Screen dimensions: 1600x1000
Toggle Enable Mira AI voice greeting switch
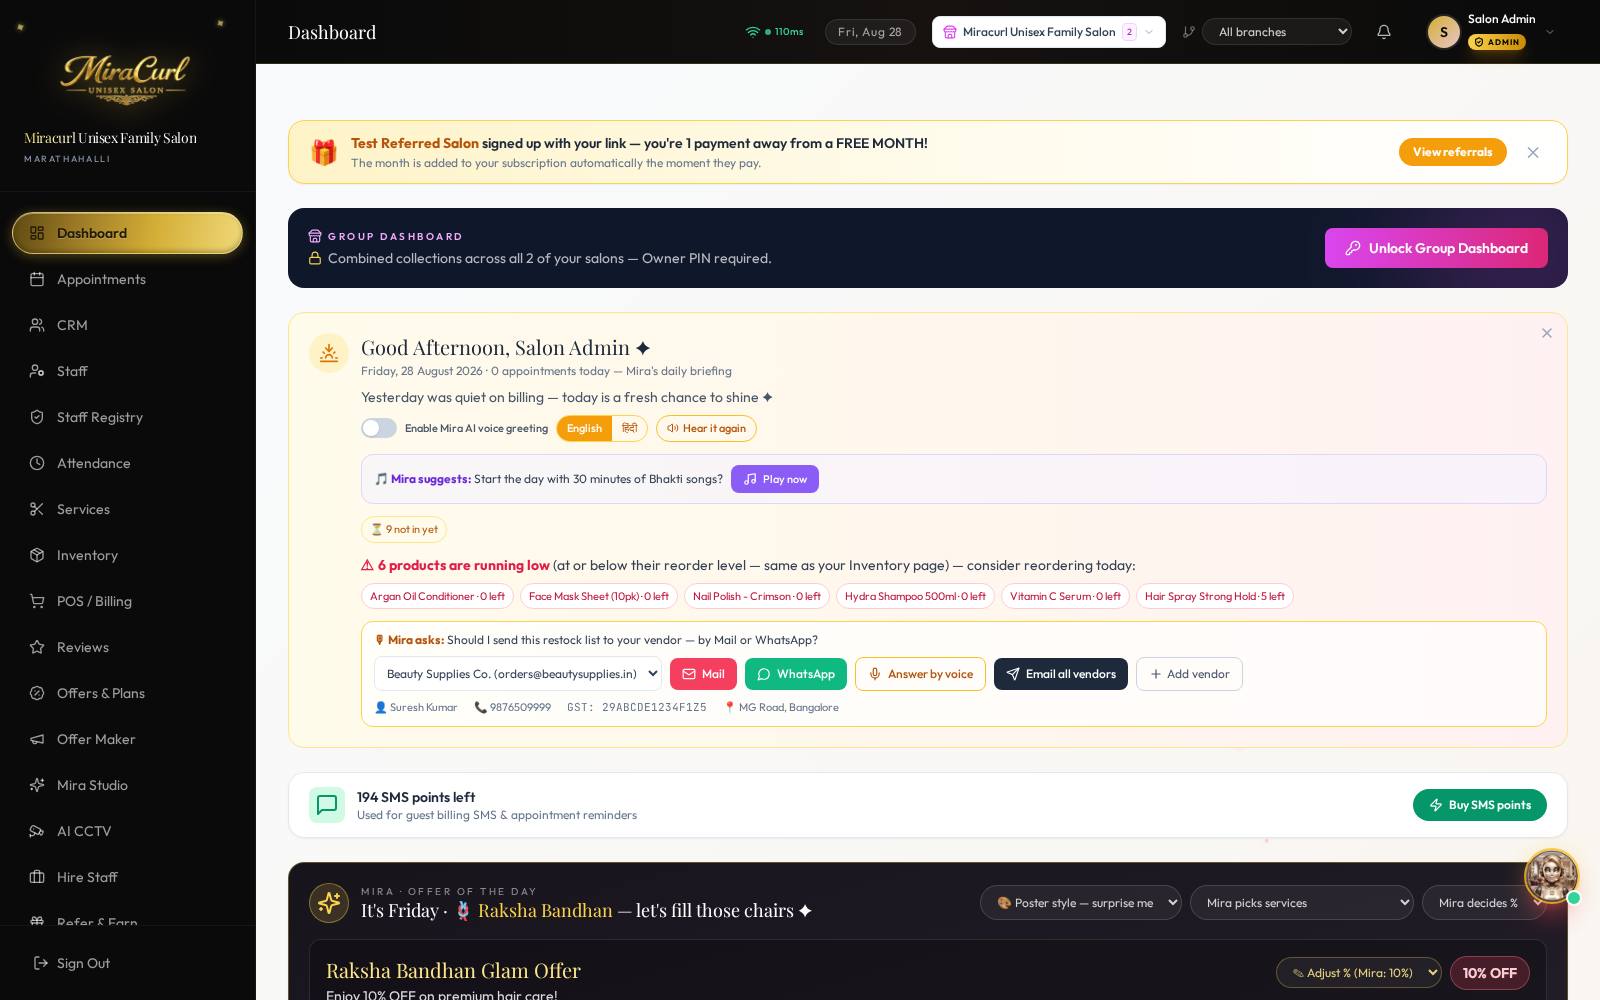(x=379, y=428)
